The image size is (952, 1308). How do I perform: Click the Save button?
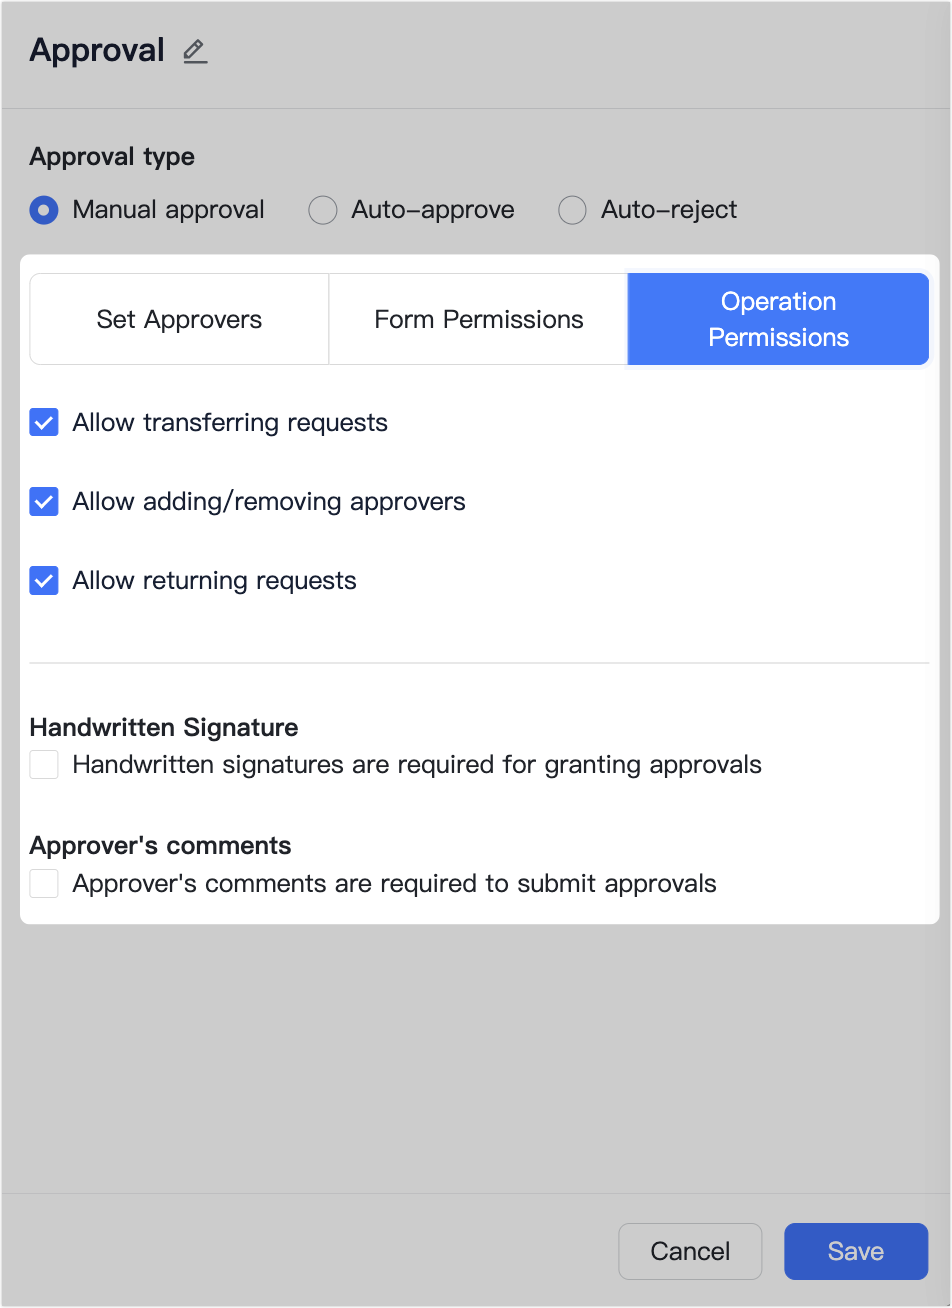tap(855, 1251)
